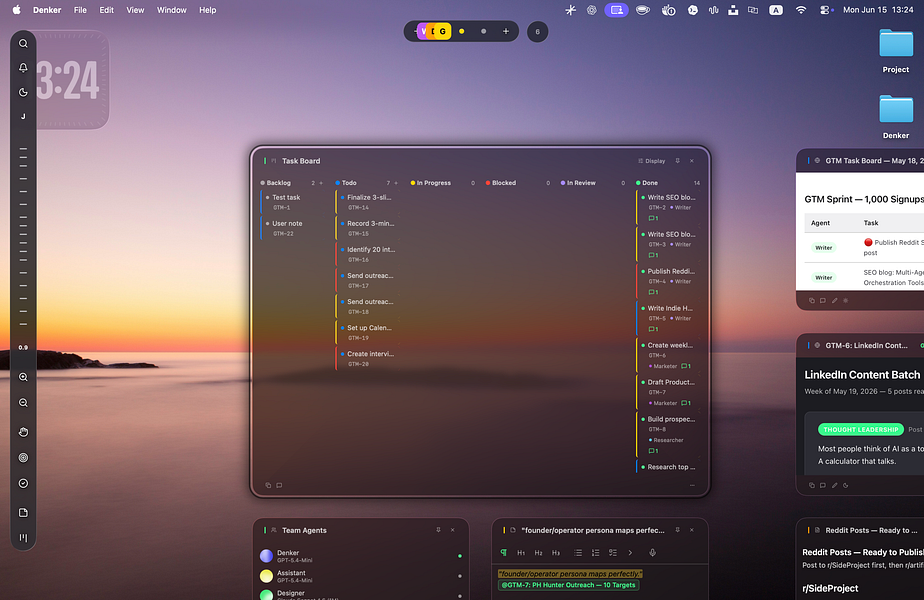Open the Write Indie H... card

point(668,318)
